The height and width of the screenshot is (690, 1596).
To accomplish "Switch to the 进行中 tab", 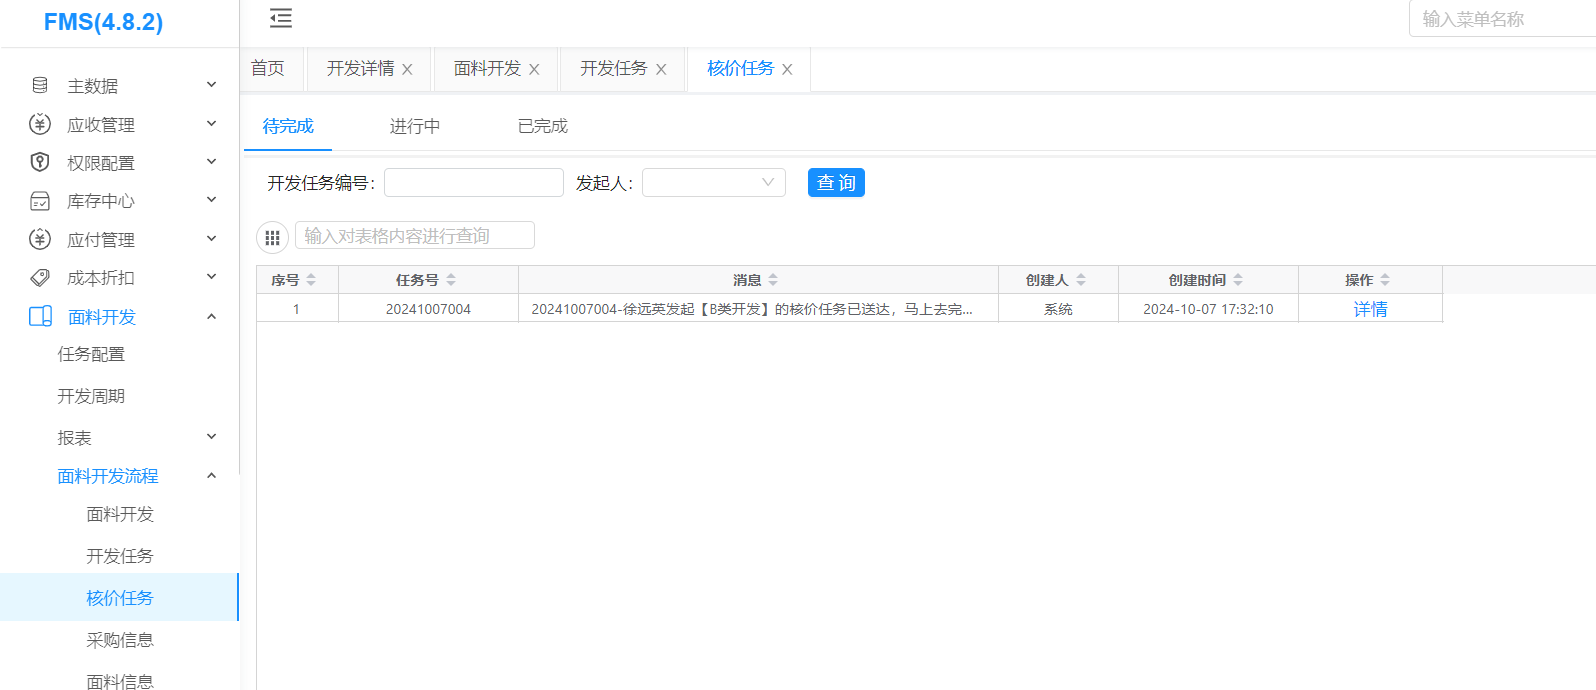I will pos(414,126).
